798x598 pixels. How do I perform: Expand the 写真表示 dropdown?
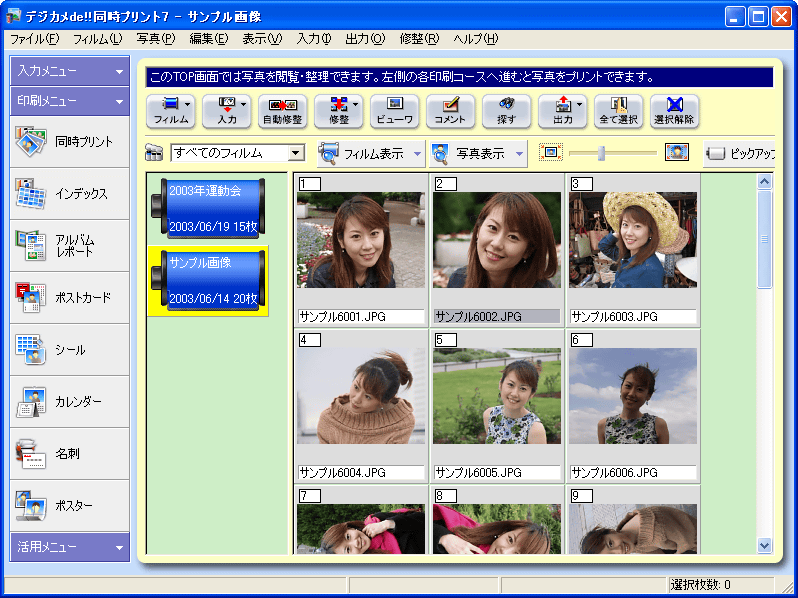pyautogui.click(x=520, y=154)
